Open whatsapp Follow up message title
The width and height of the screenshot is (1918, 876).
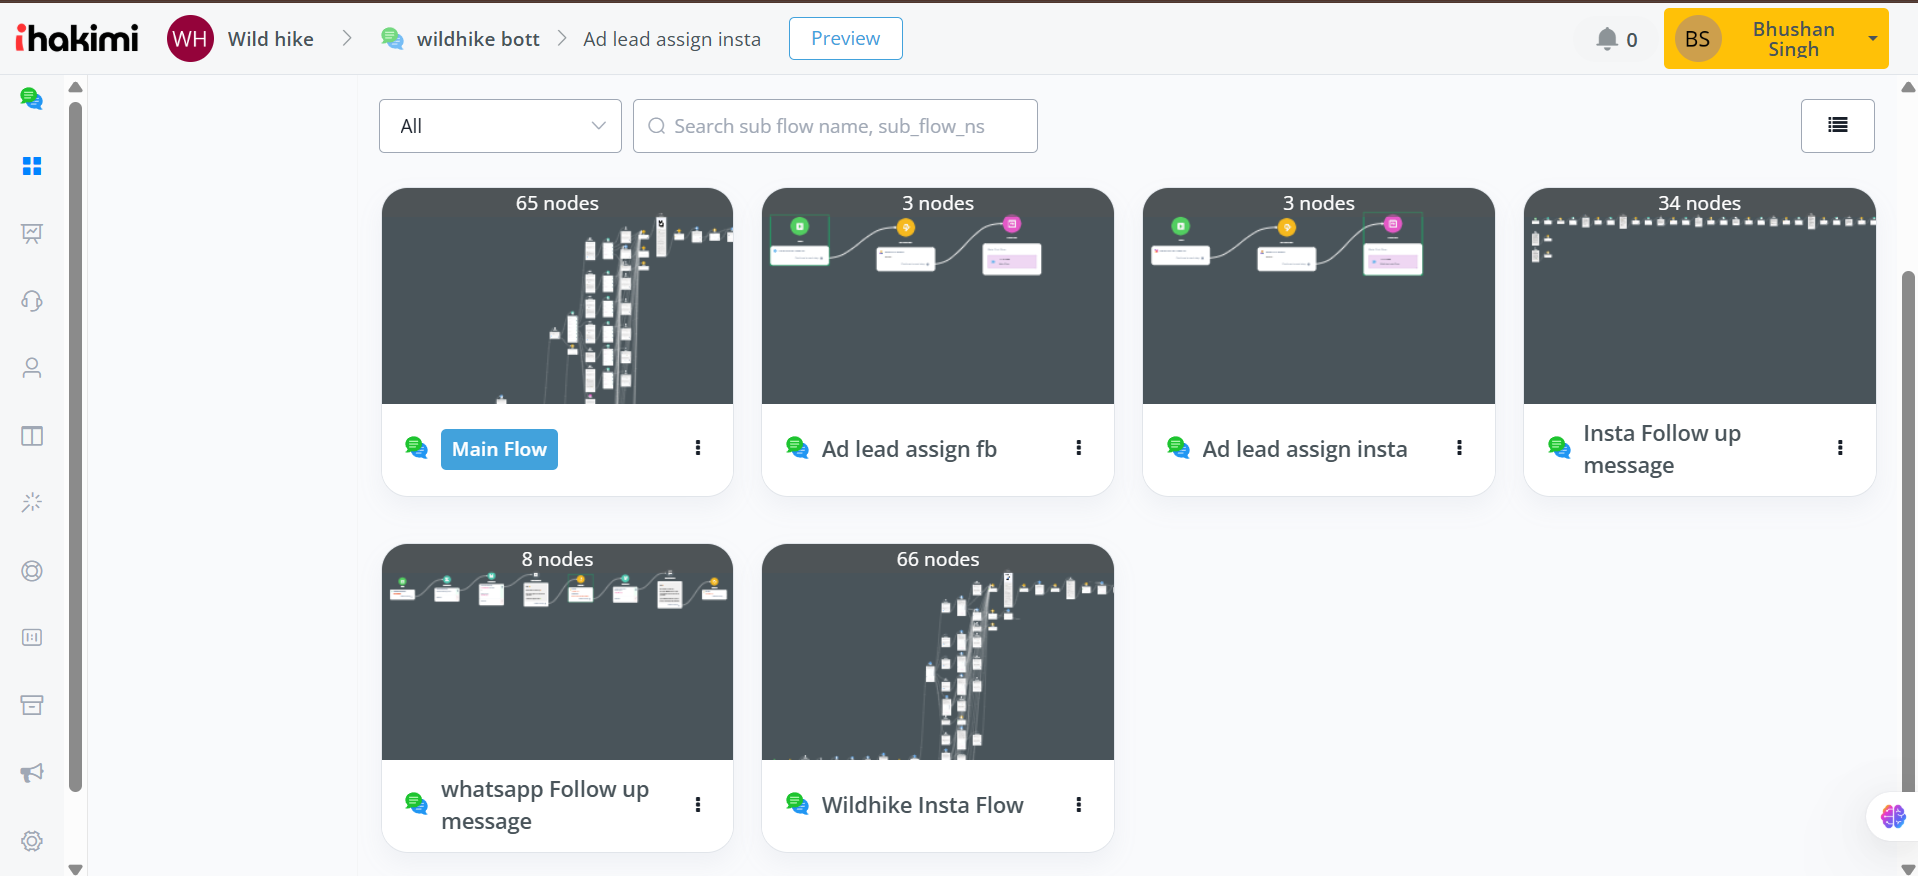(x=545, y=805)
